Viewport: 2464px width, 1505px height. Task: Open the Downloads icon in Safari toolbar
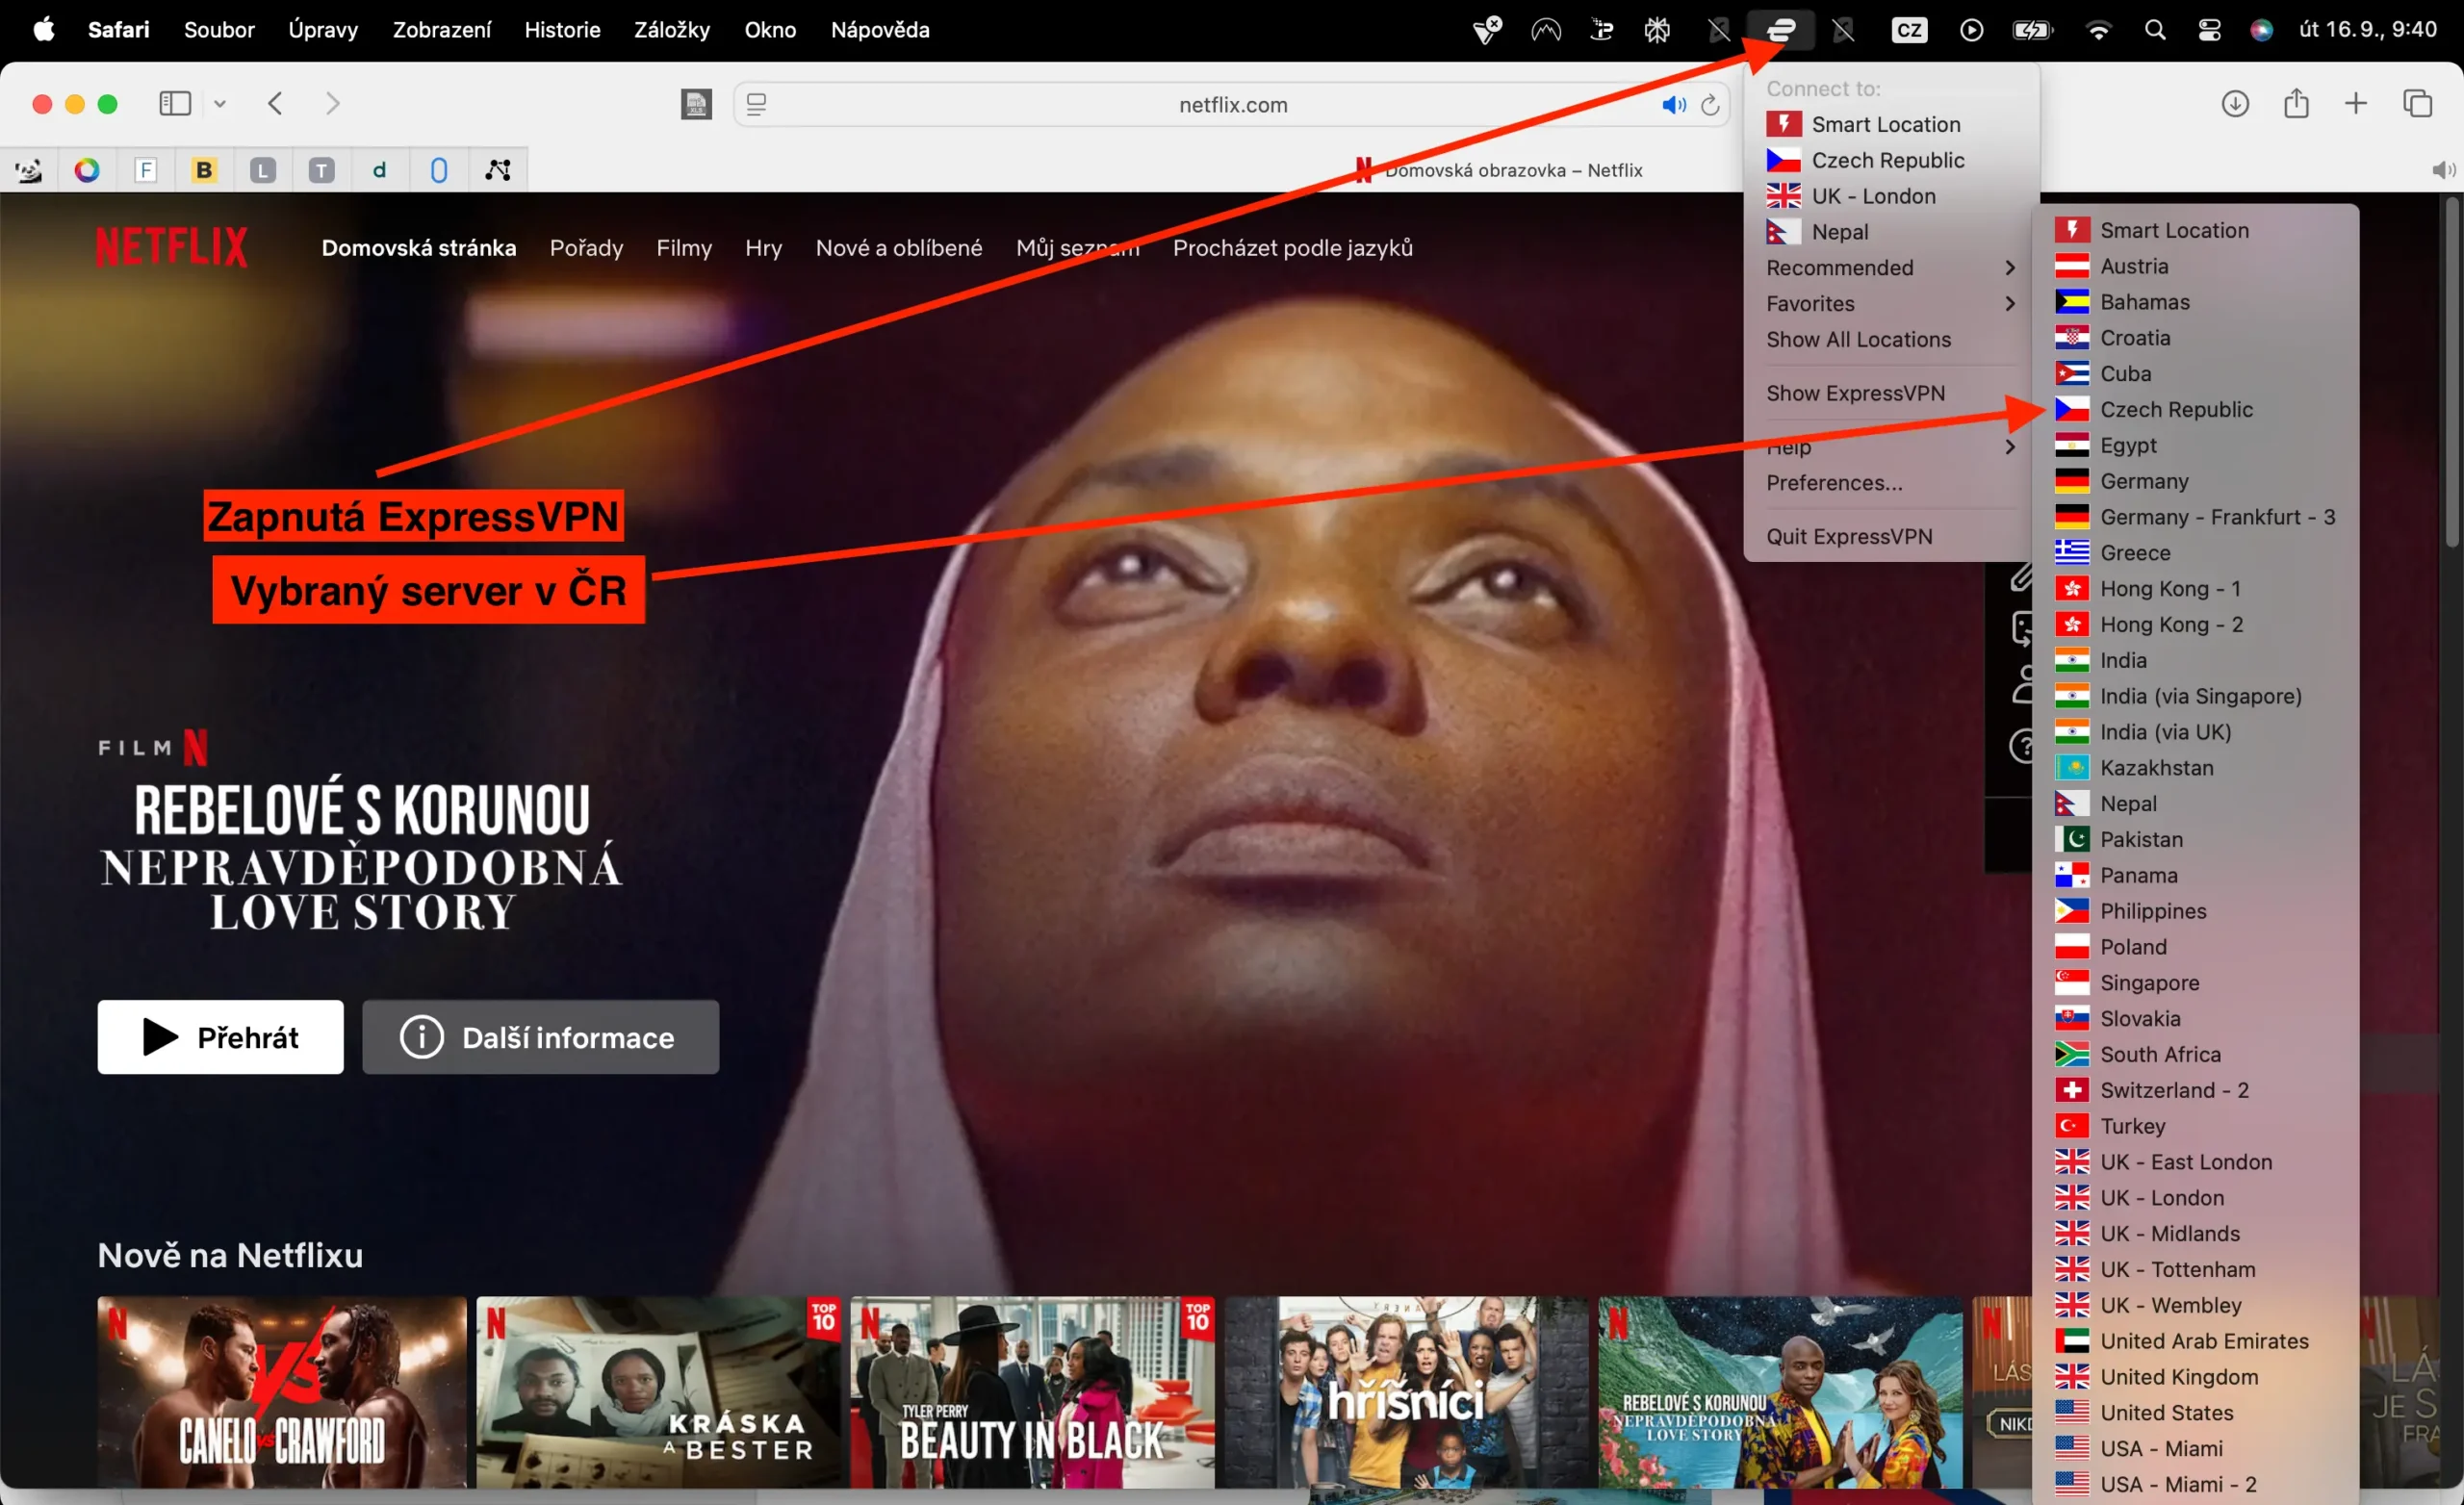pos(2236,103)
